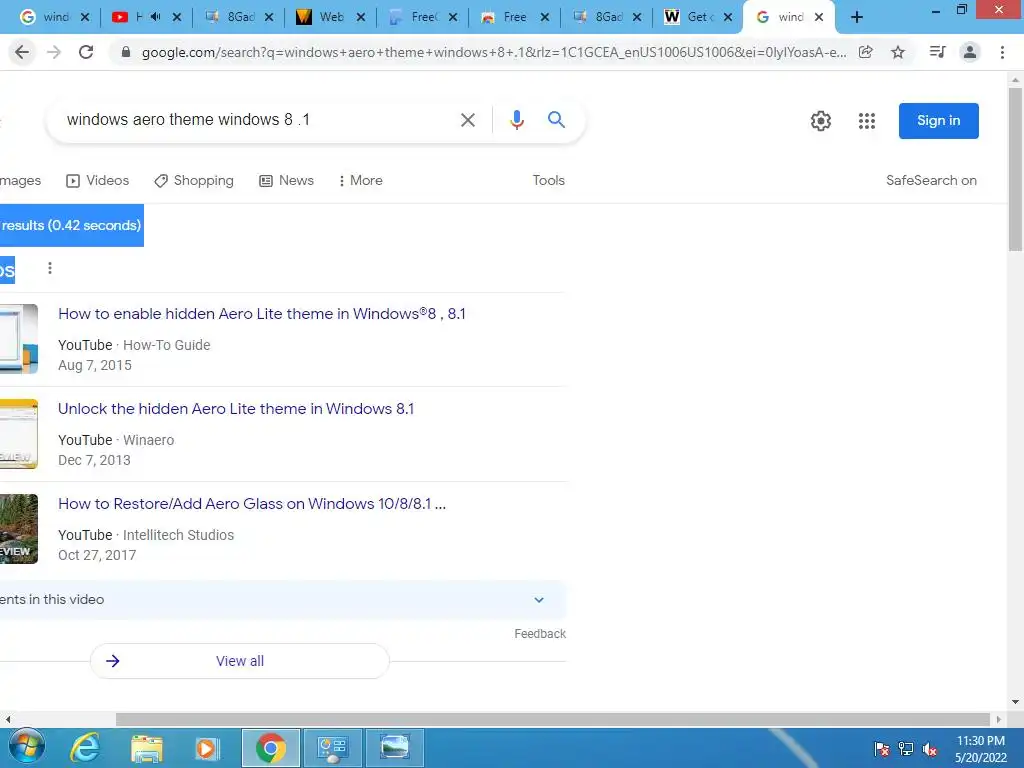The width and height of the screenshot is (1024, 768).
Task: Reload the current Google page
Action: [86, 52]
